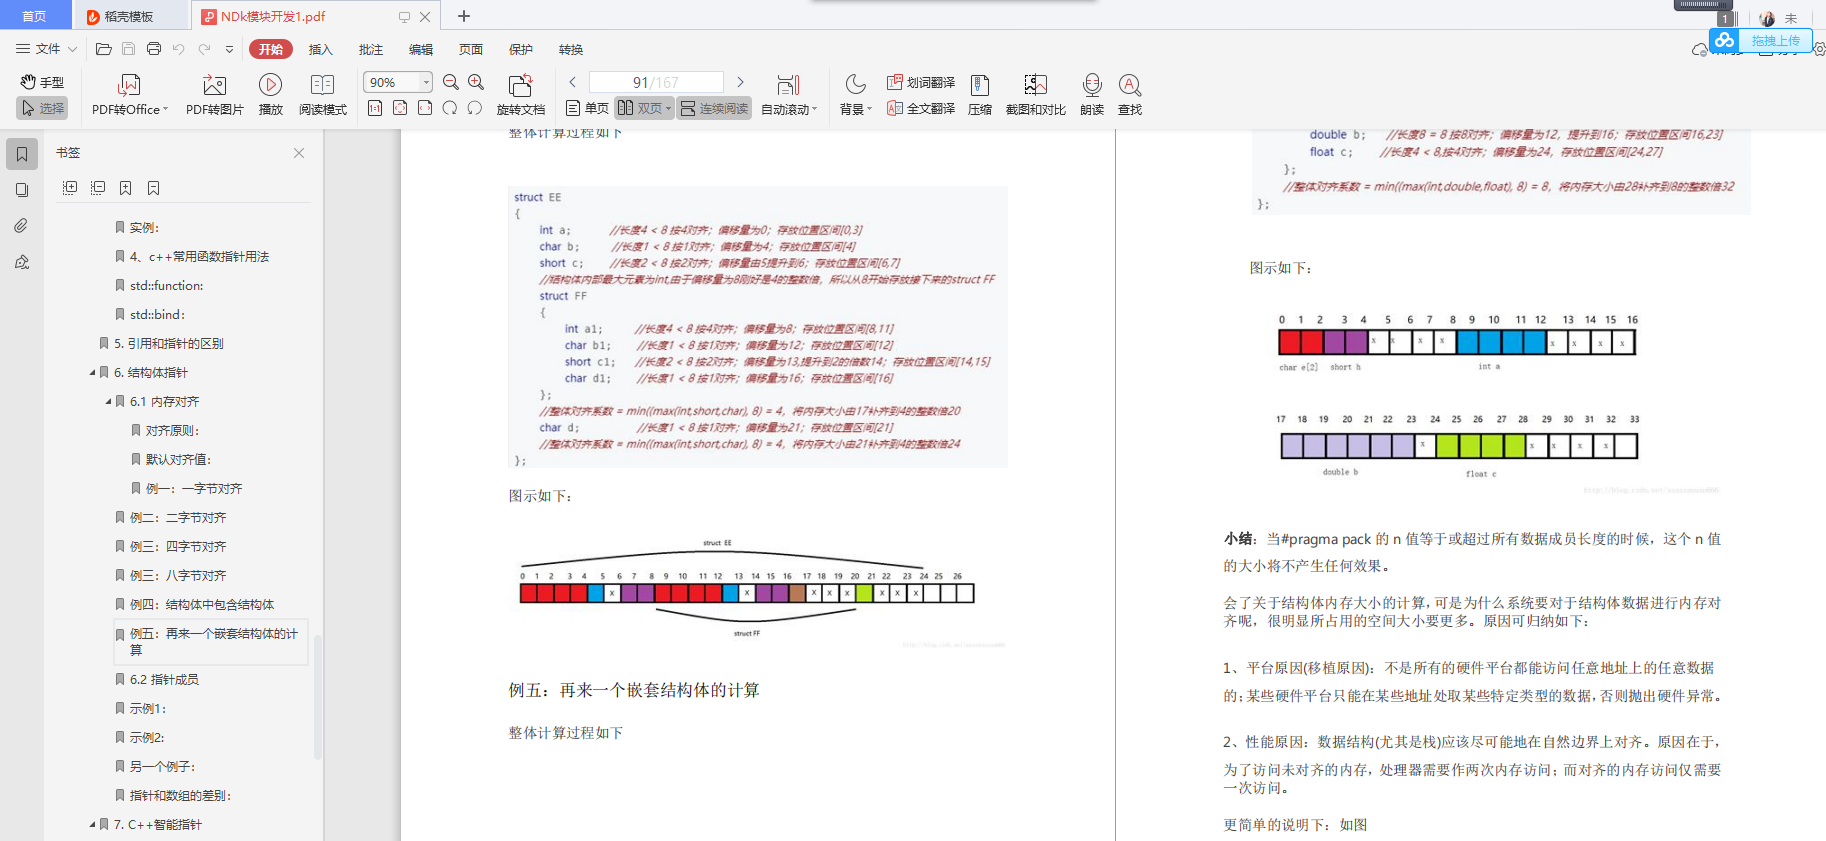Switch to the 插入 tab

(x=320, y=49)
